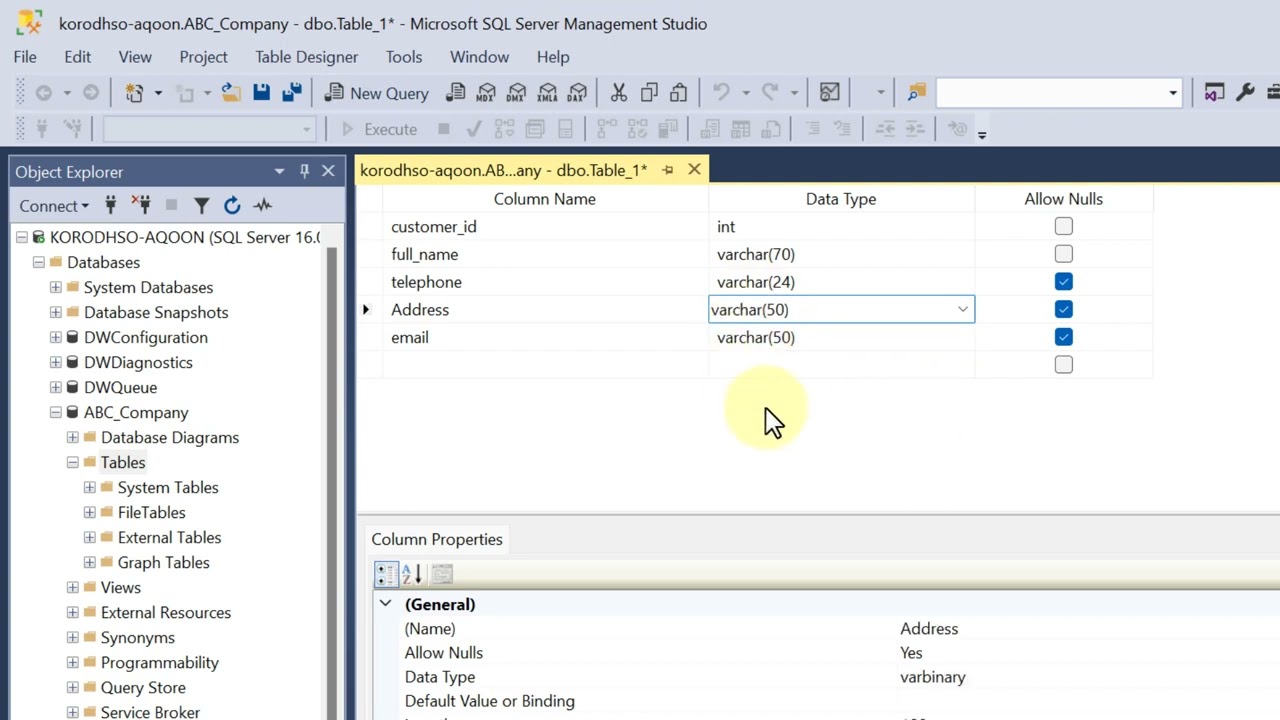
Task: Click the Activity Monitor toolbar icon
Action: (829, 93)
